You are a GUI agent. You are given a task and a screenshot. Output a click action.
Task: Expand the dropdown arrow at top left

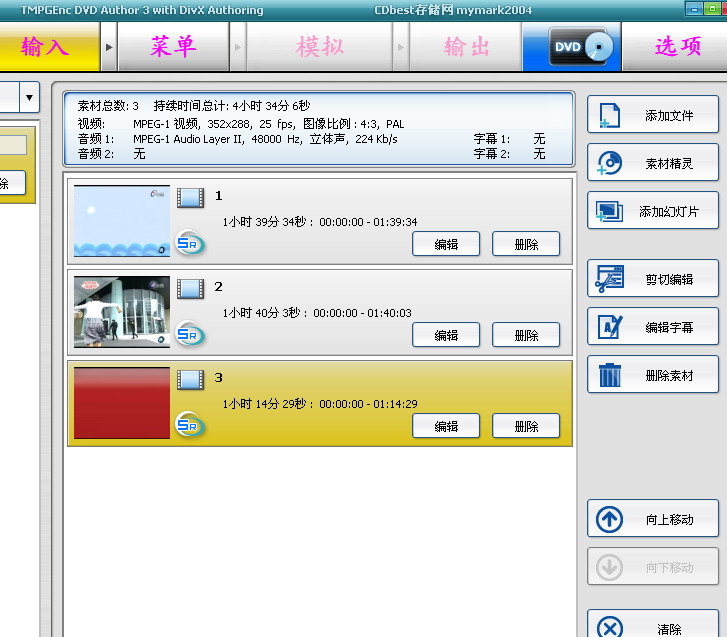tap(29, 97)
